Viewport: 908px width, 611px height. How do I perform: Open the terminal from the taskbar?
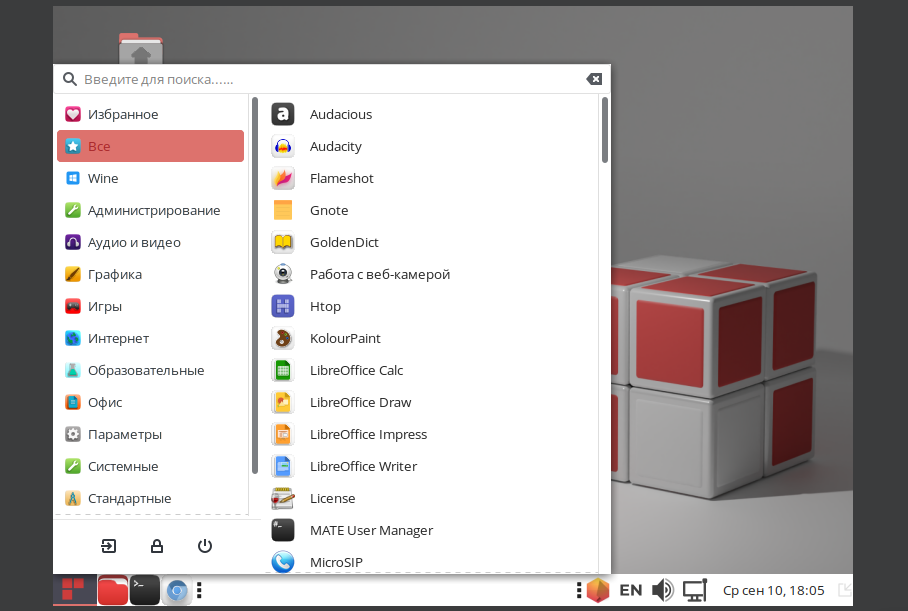[x=144, y=590]
